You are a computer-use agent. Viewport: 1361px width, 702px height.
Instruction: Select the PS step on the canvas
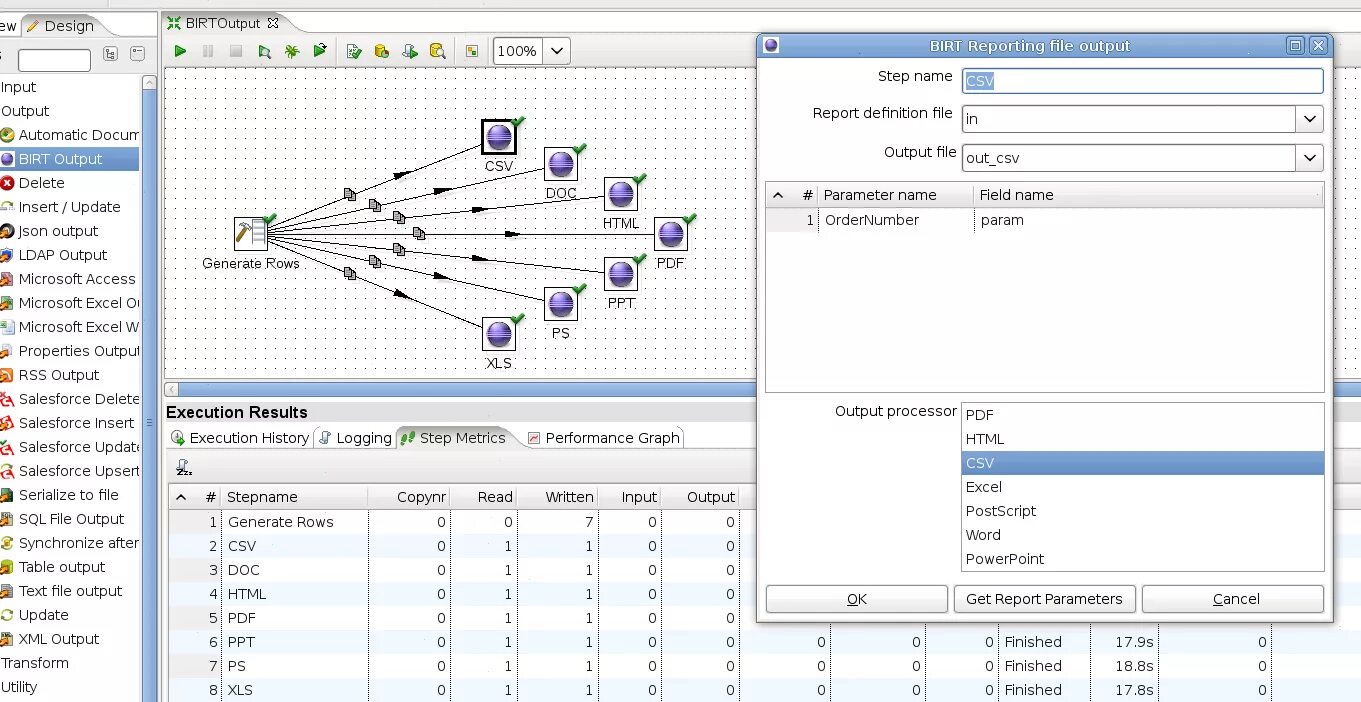(x=561, y=304)
